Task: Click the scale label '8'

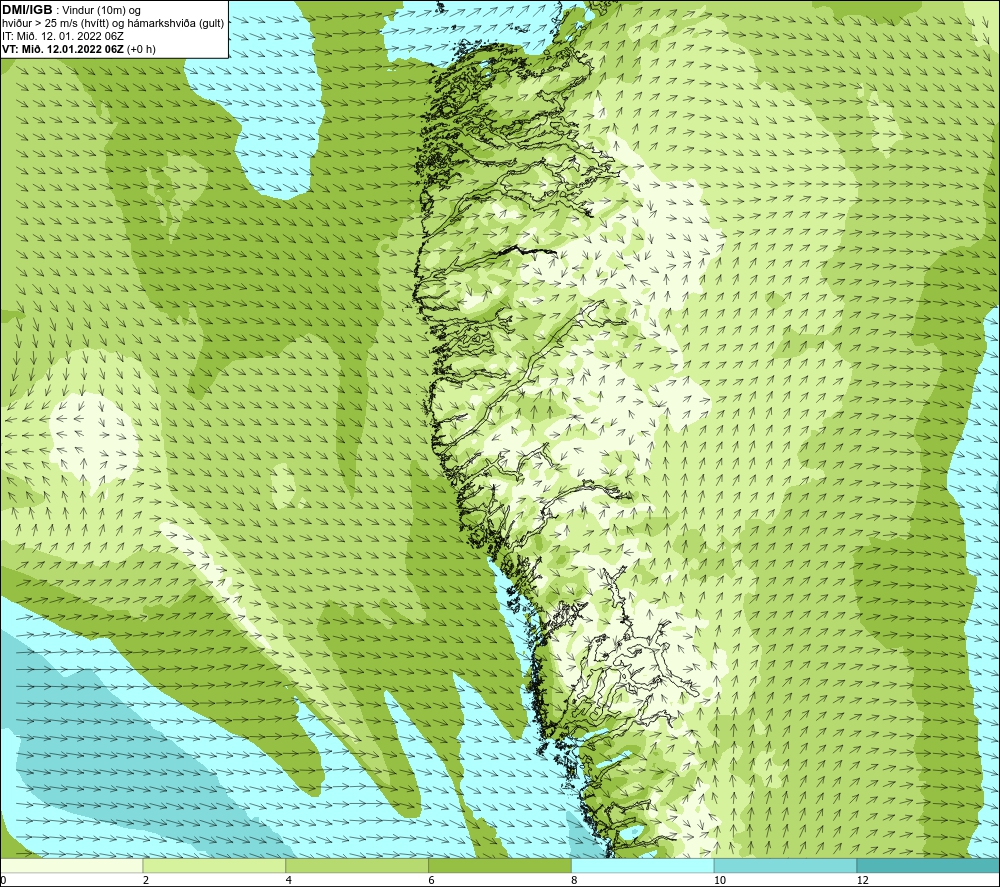Action: tap(575, 881)
